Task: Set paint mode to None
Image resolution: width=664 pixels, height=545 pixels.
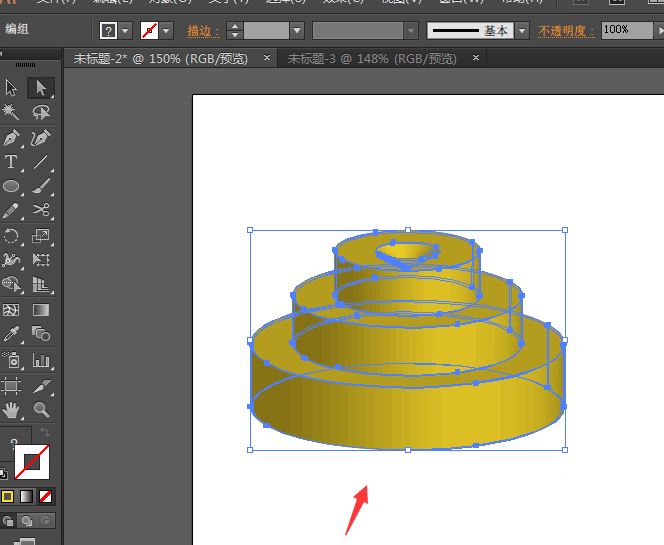Action: 45,496
